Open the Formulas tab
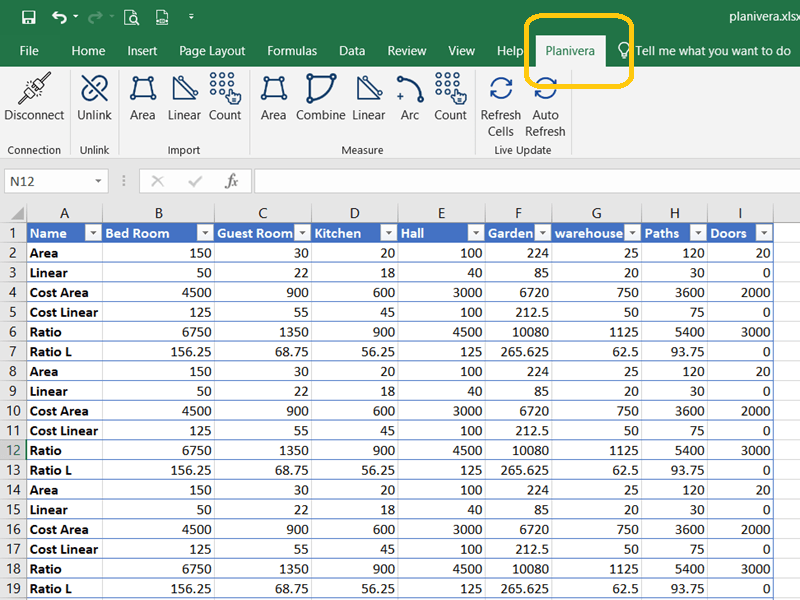This screenshot has height=600, width=800. click(x=292, y=51)
